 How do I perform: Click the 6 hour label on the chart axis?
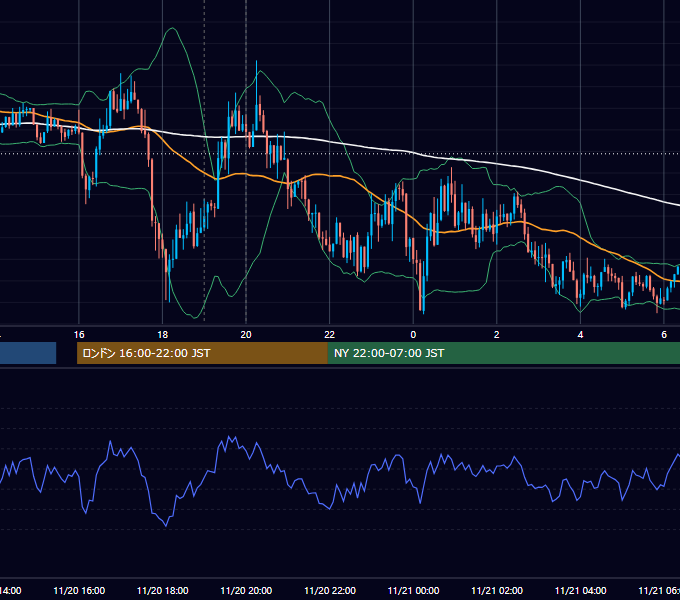click(x=664, y=335)
